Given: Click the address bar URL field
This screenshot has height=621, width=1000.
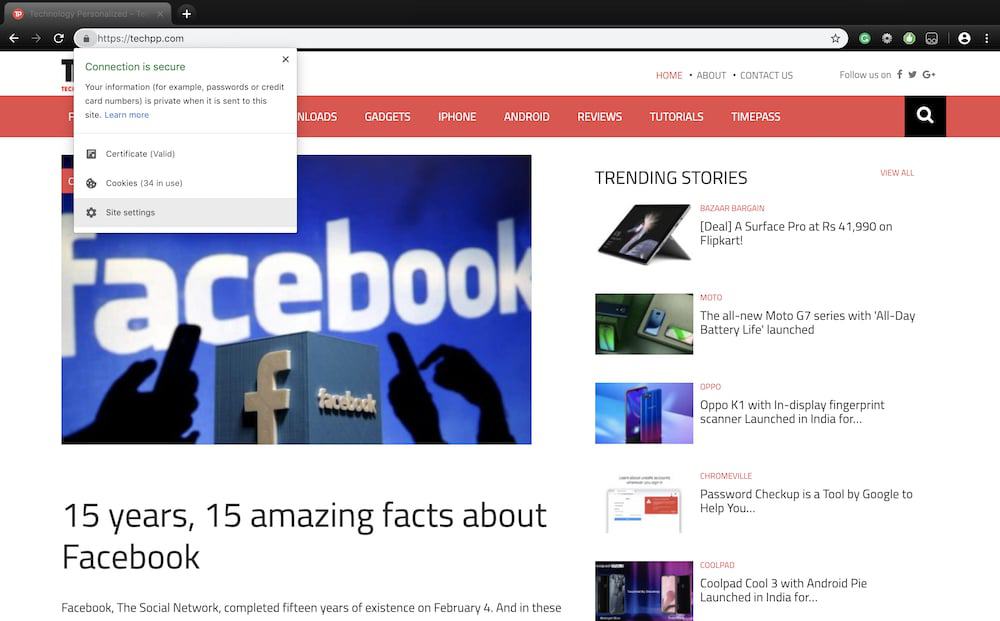Looking at the screenshot, I should 459,38.
